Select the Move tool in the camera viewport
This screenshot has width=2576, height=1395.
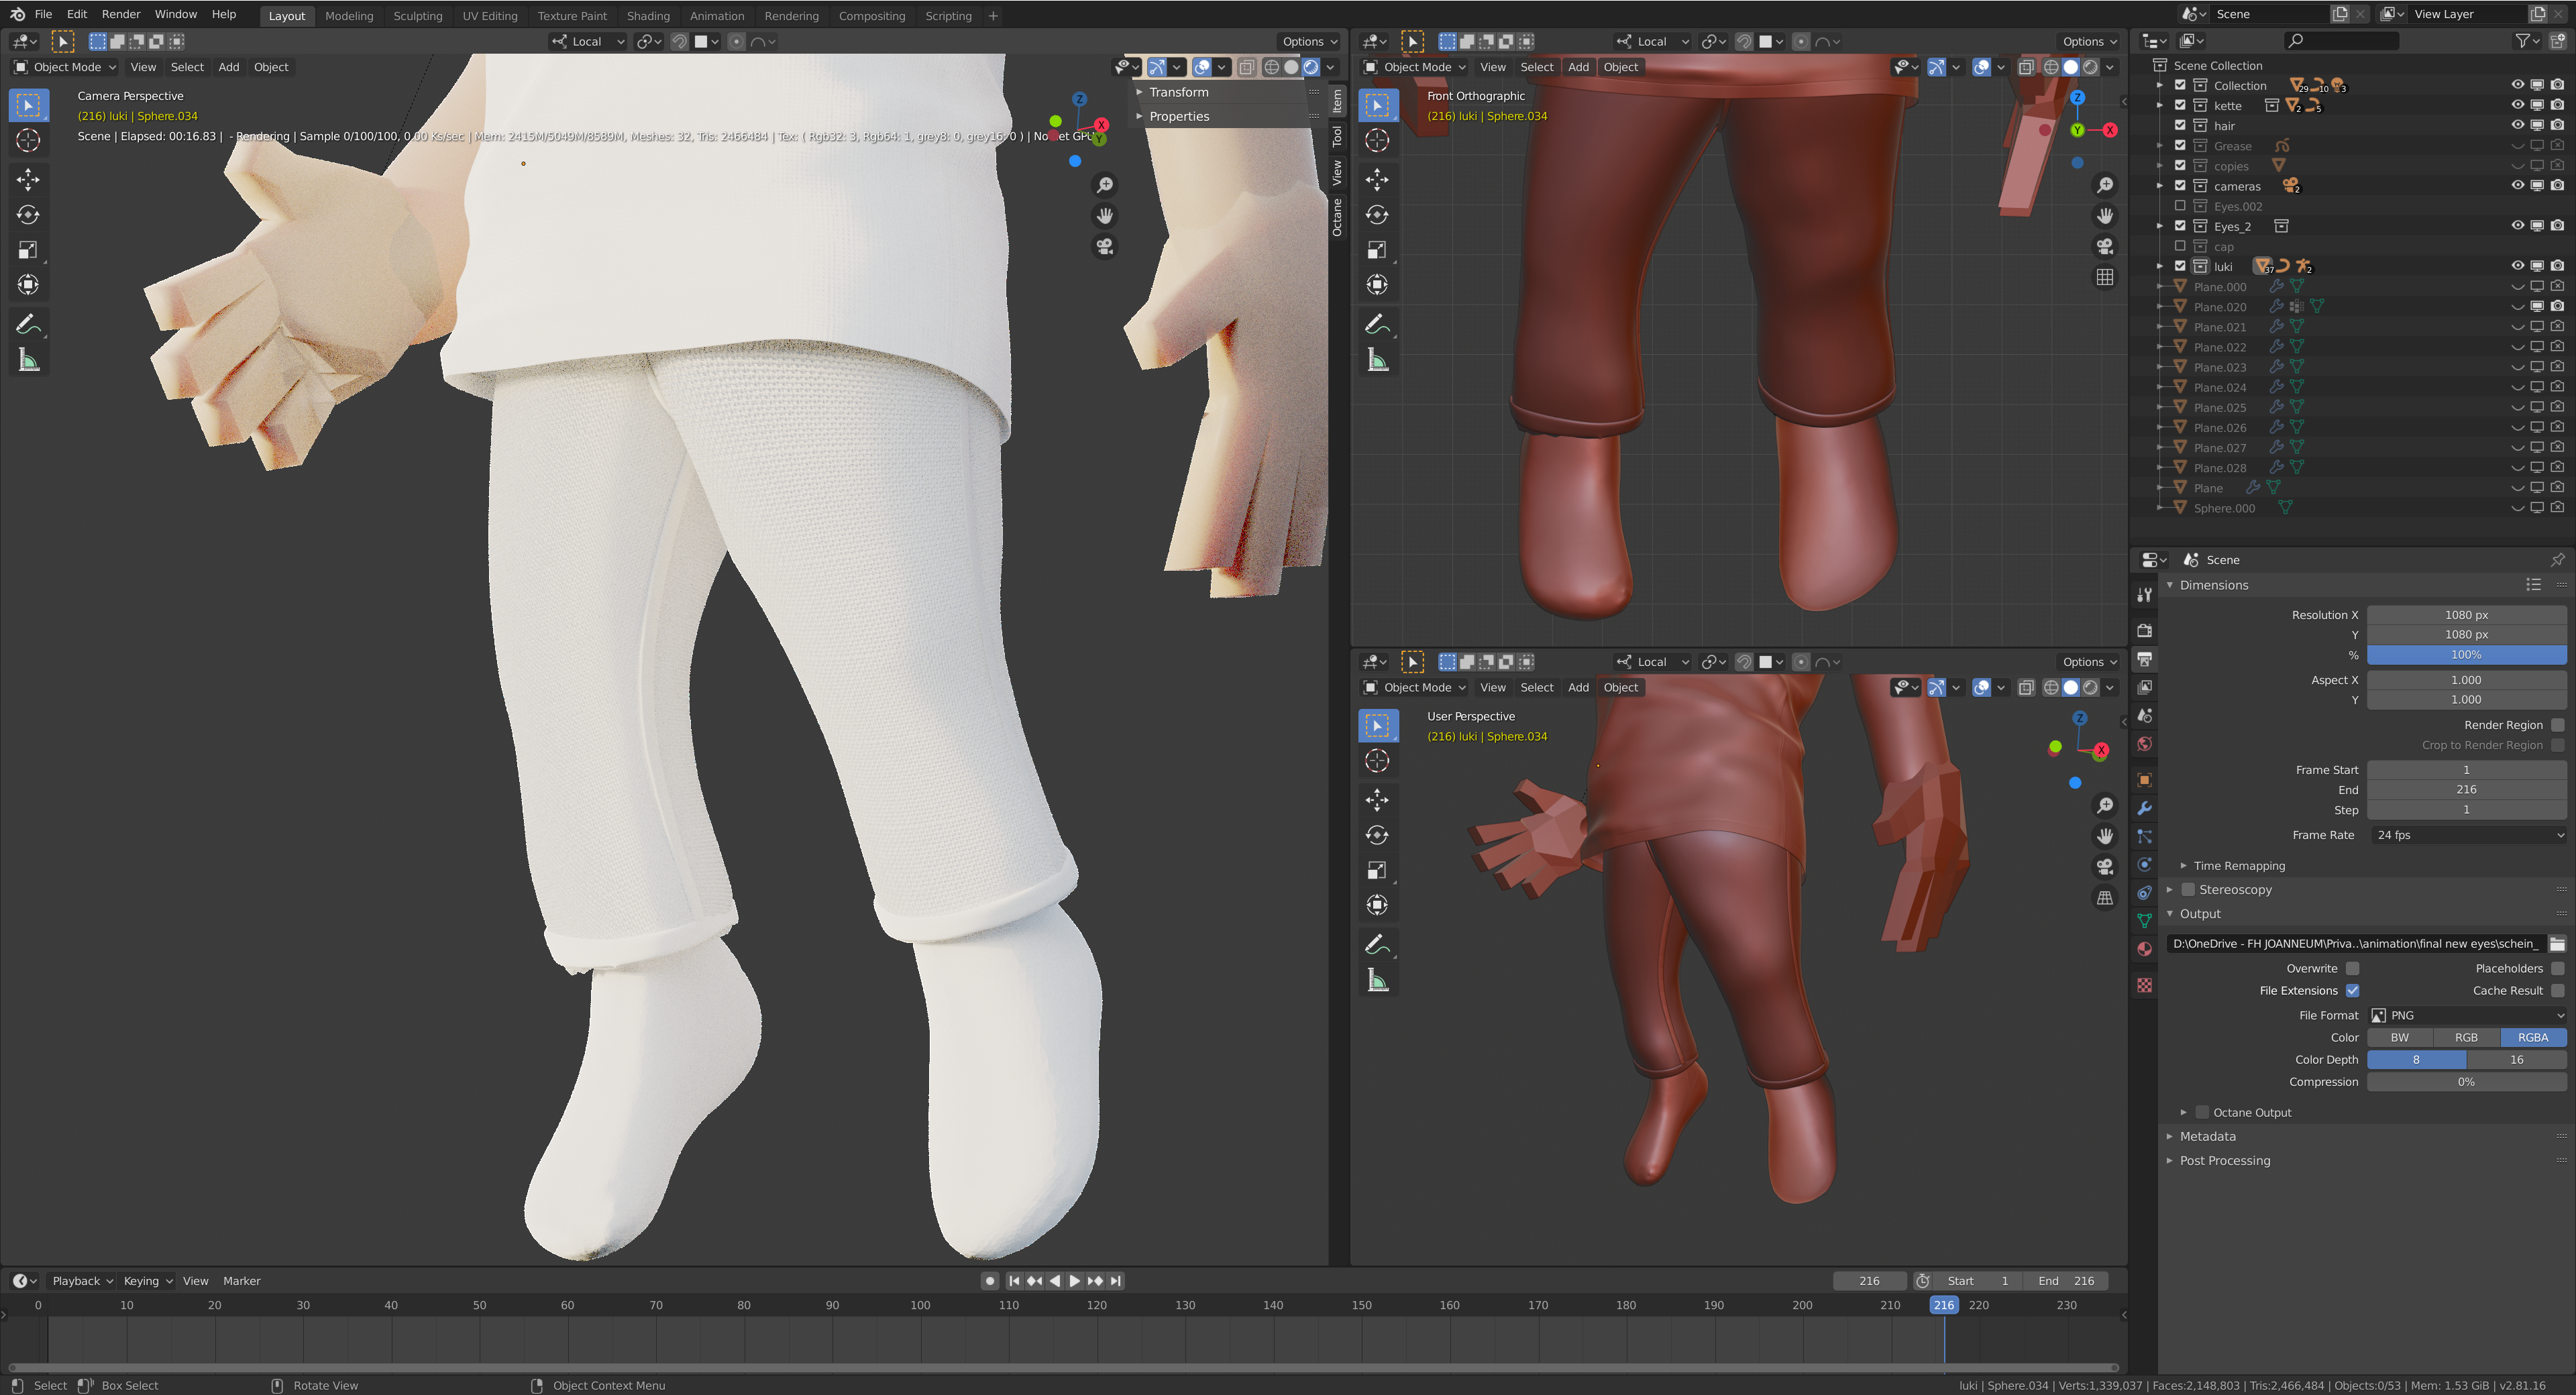tap(28, 179)
